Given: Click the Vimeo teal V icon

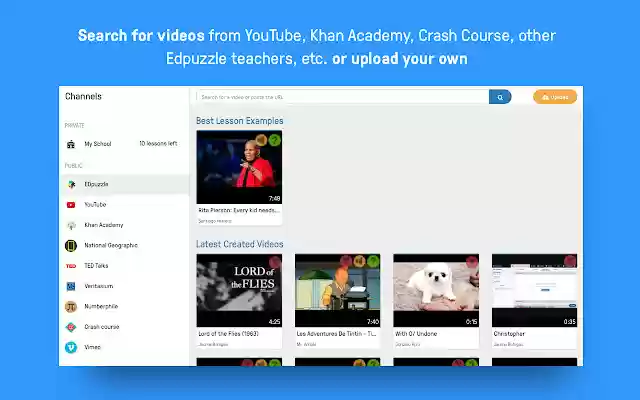Looking at the screenshot, I should [x=71, y=347].
